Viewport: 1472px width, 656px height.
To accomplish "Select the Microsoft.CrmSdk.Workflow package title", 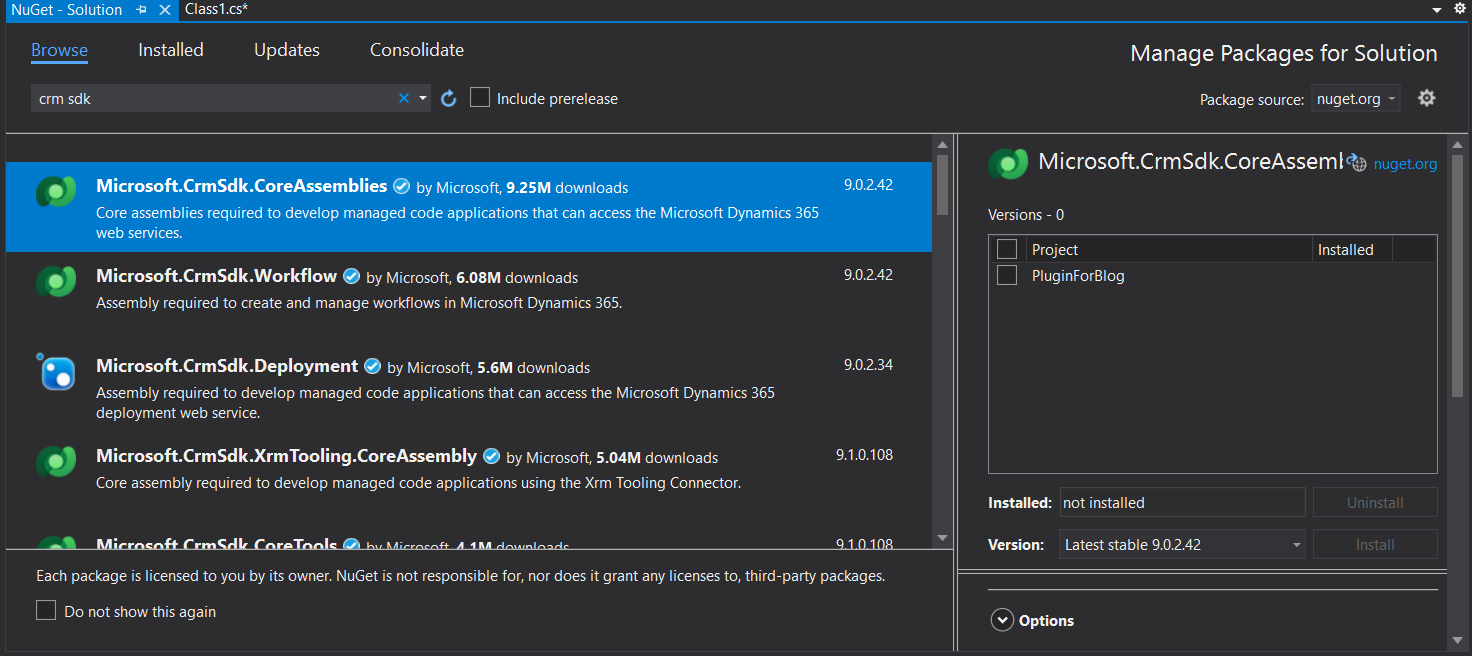I will [x=216, y=276].
